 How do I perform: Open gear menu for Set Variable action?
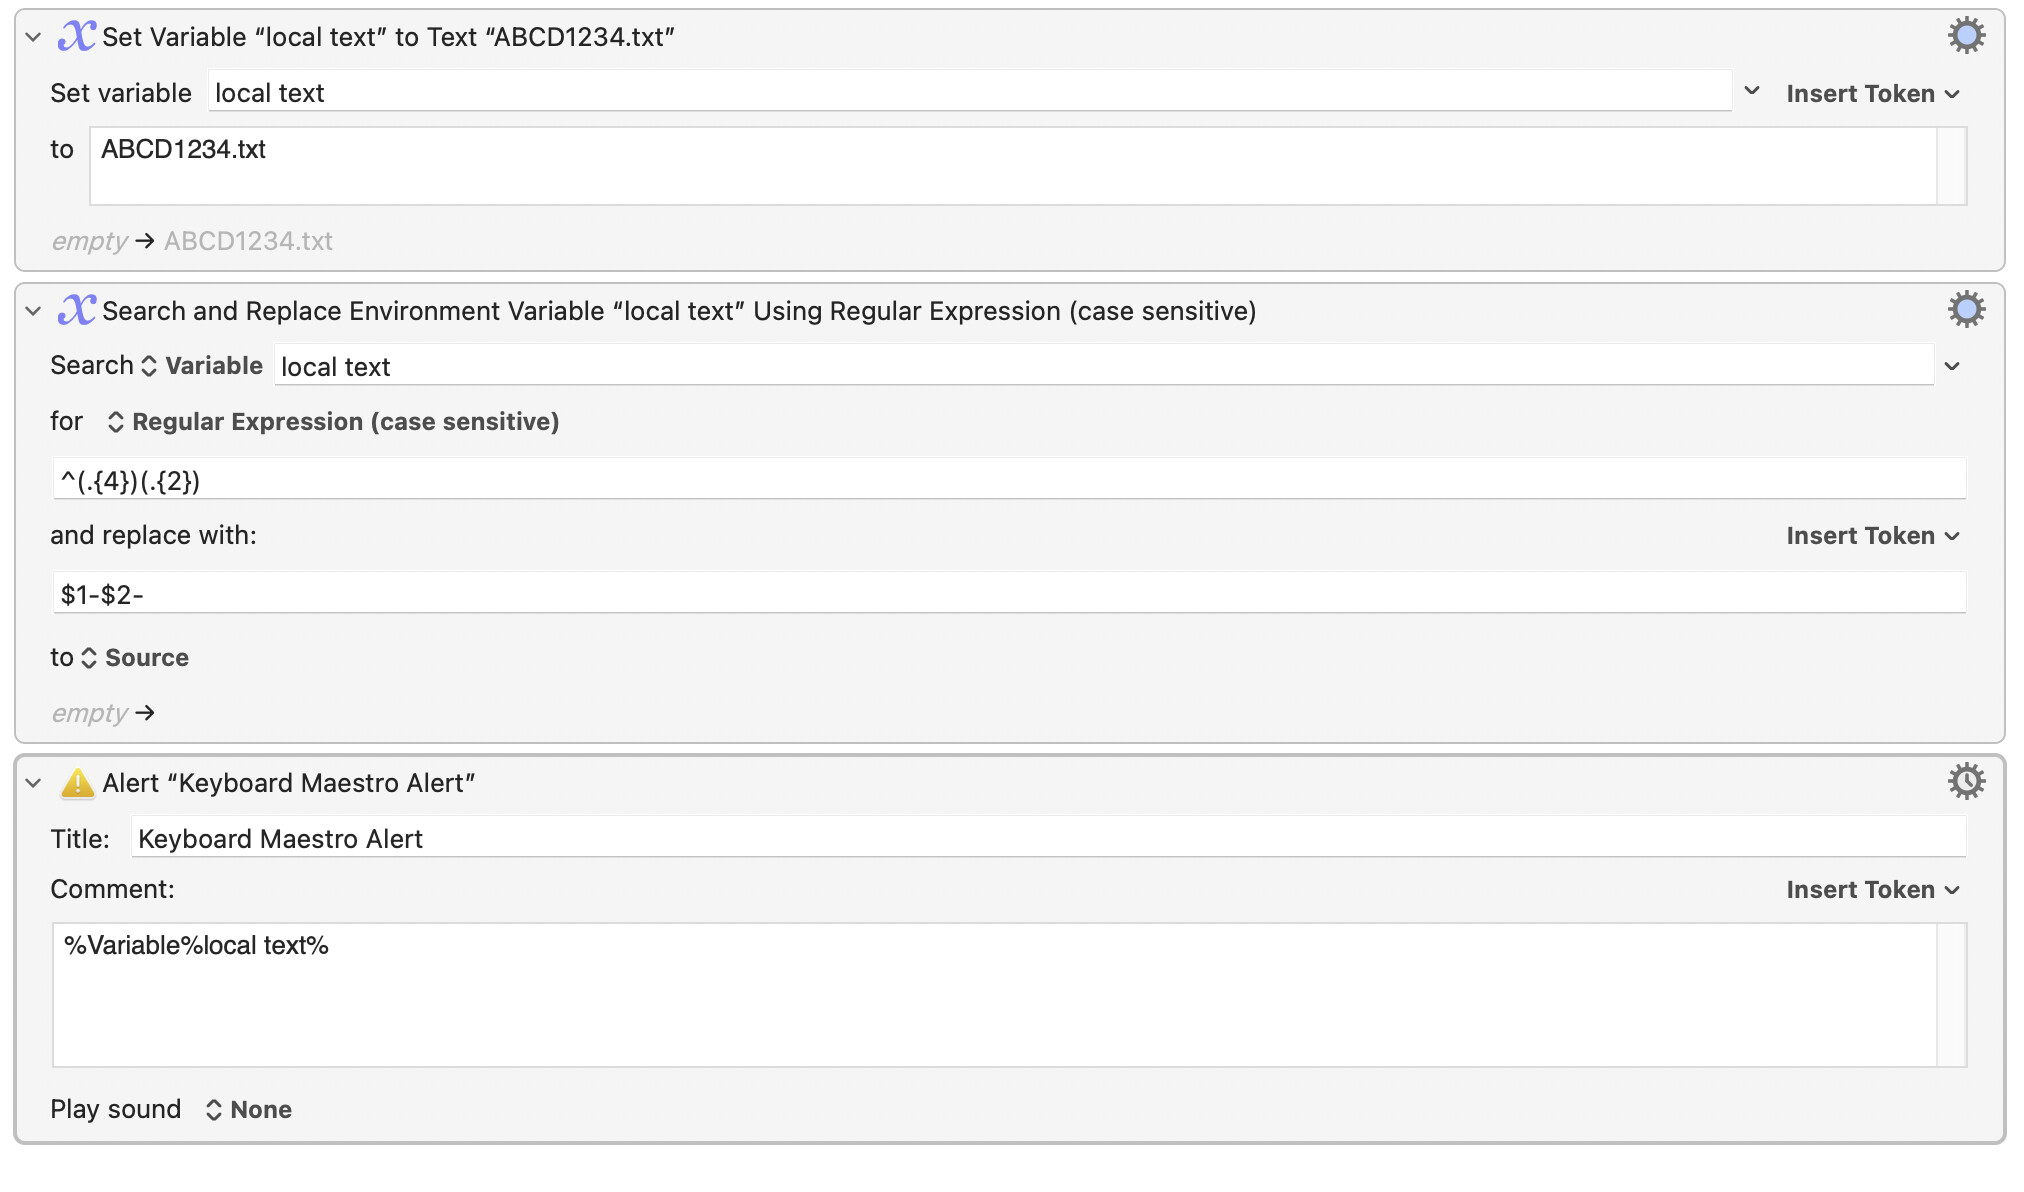tap(1965, 36)
